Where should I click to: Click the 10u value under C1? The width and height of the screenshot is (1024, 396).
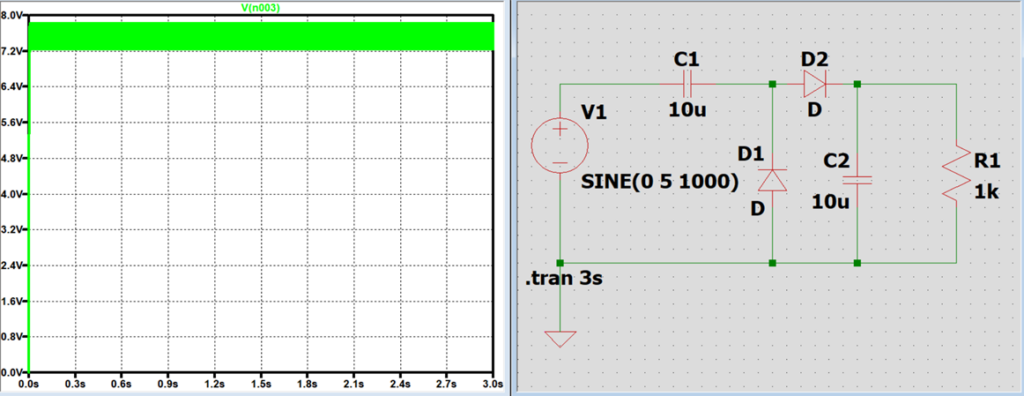point(687,110)
